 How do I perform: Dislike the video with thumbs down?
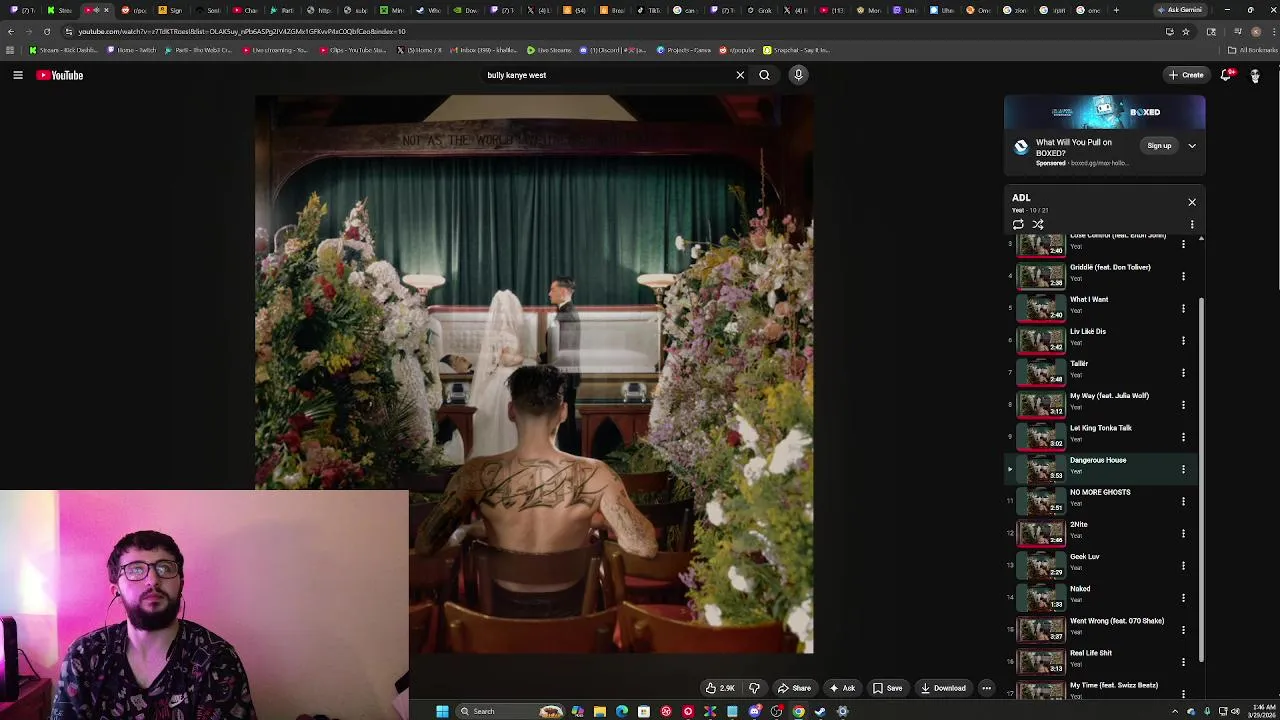(754, 688)
